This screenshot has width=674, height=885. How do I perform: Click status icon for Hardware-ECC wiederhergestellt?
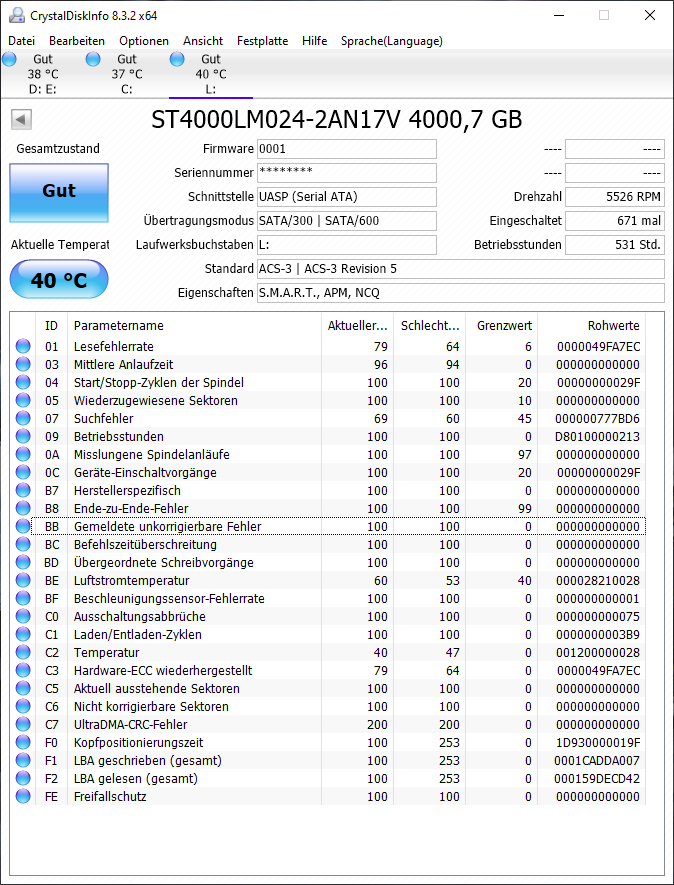[23, 671]
